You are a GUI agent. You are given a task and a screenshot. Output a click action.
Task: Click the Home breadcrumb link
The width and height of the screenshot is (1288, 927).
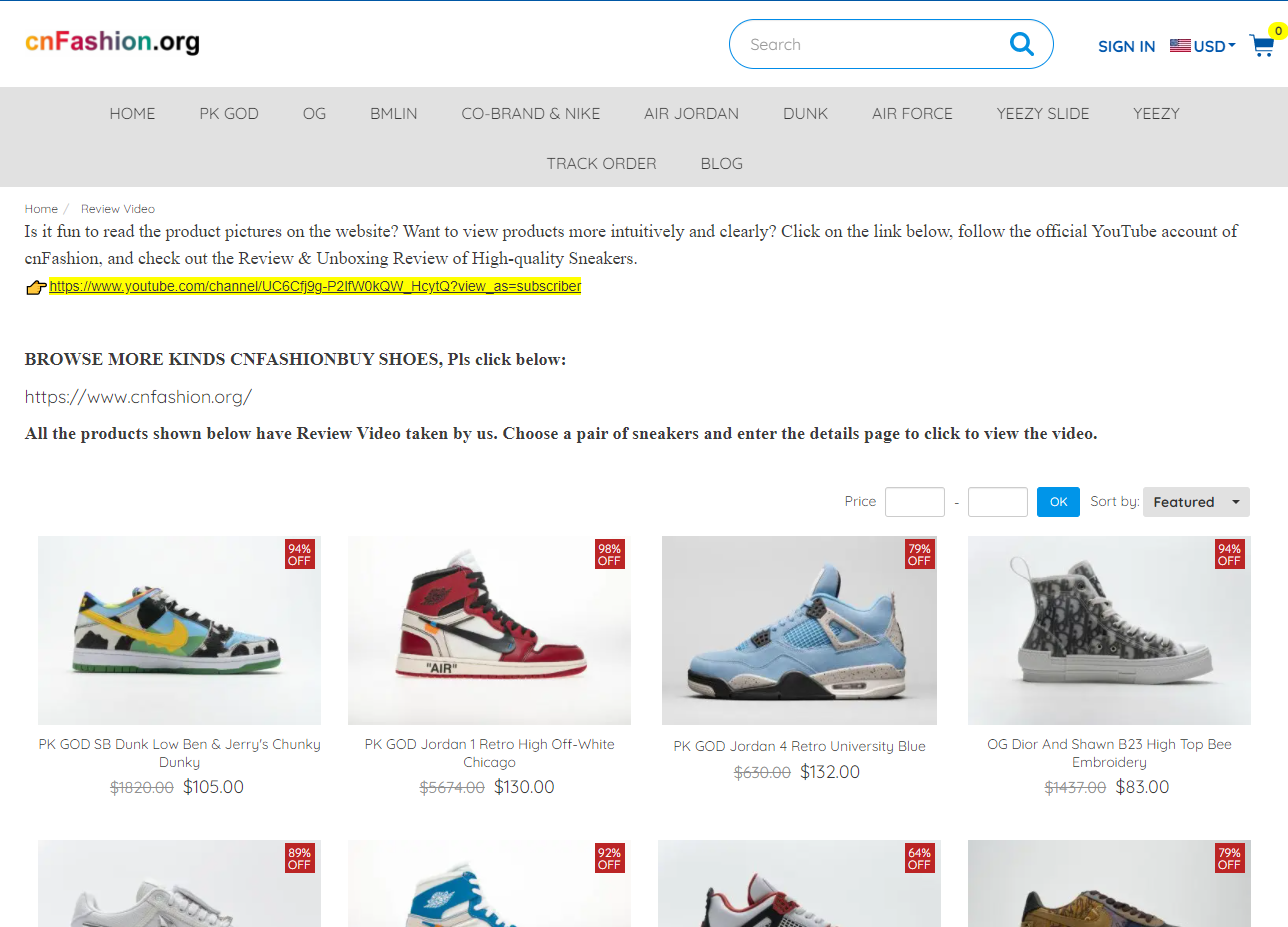(41, 209)
